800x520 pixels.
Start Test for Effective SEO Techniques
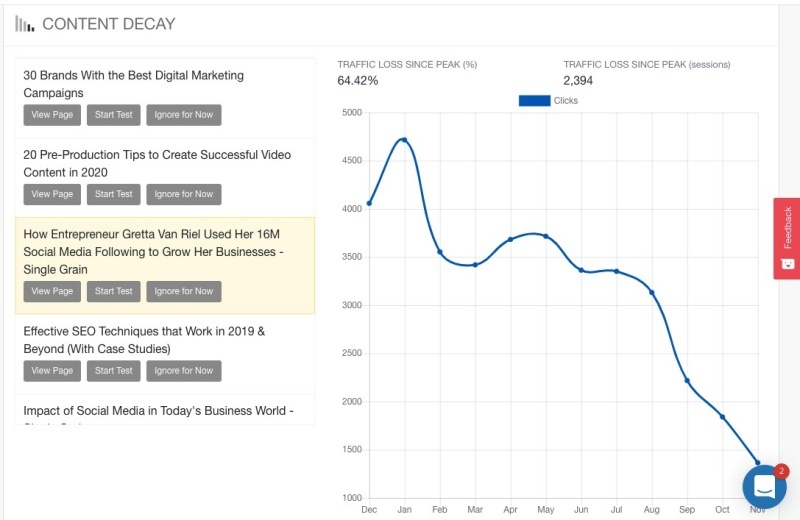coord(113,371)
